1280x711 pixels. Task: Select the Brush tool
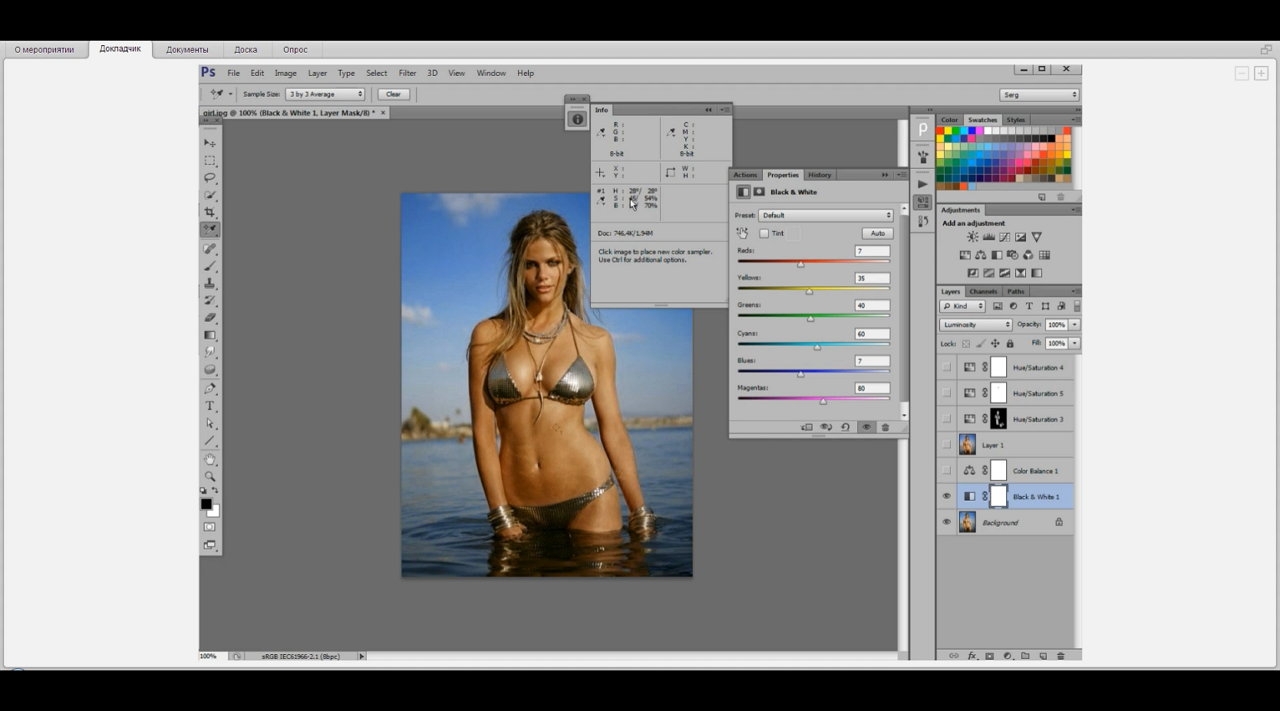(210, 266)
